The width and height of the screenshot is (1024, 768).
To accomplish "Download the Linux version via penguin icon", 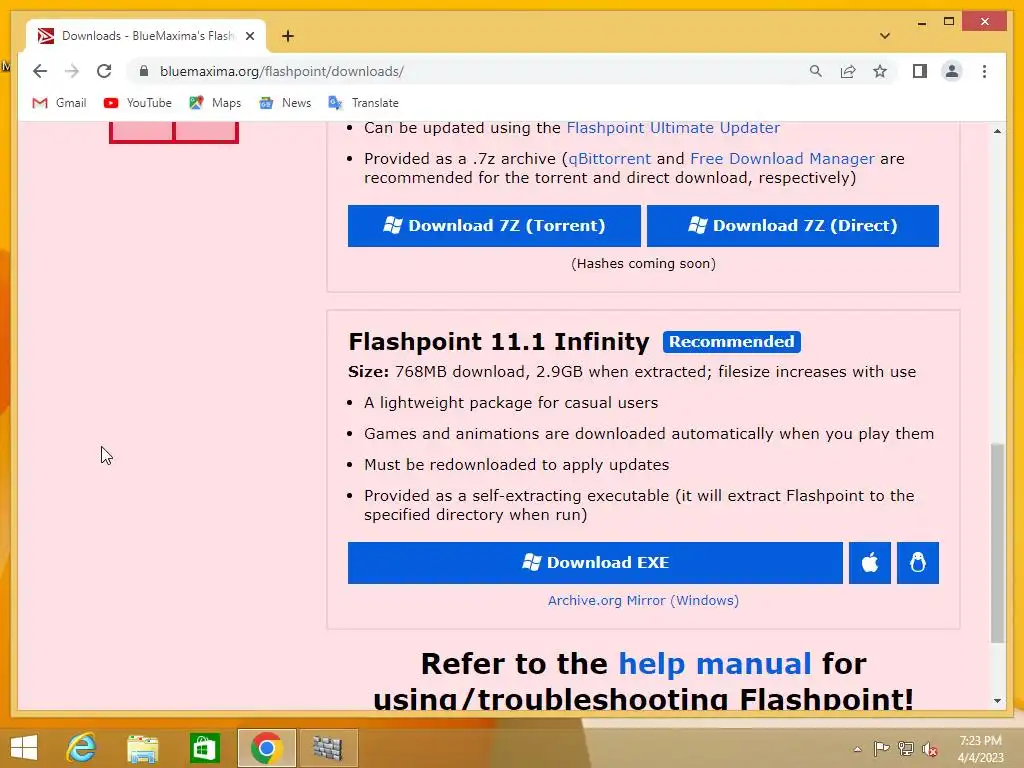I will (x=918, y=563).
